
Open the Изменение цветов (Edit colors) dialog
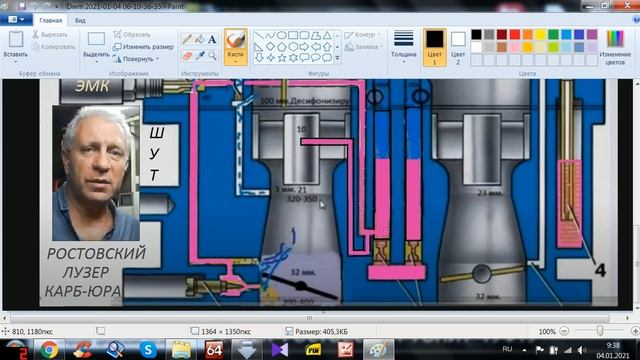pos(615,47)
